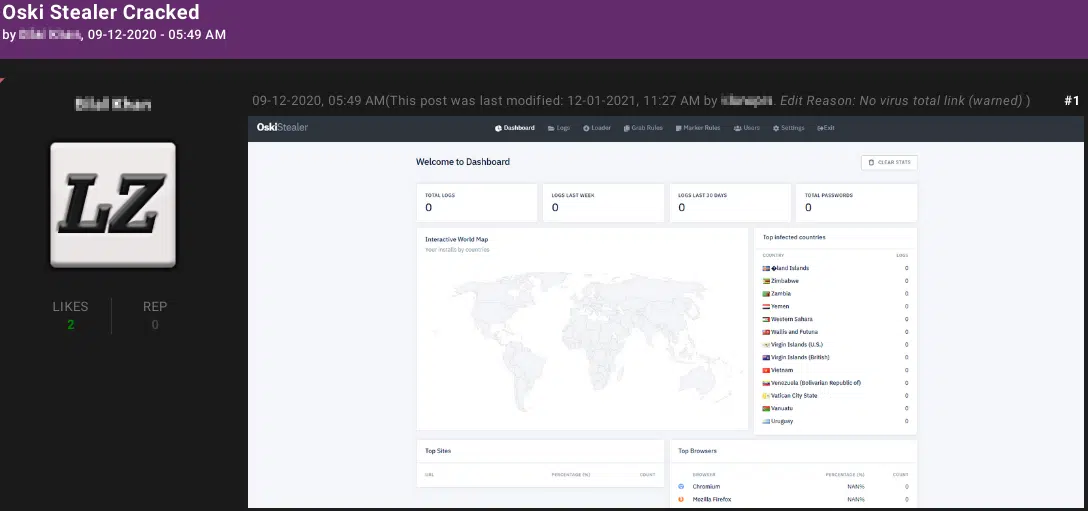Viewport: 1088px width, 511px height.
Task: Select the Virgin Islands (British) row text
Action: [800, 358]
